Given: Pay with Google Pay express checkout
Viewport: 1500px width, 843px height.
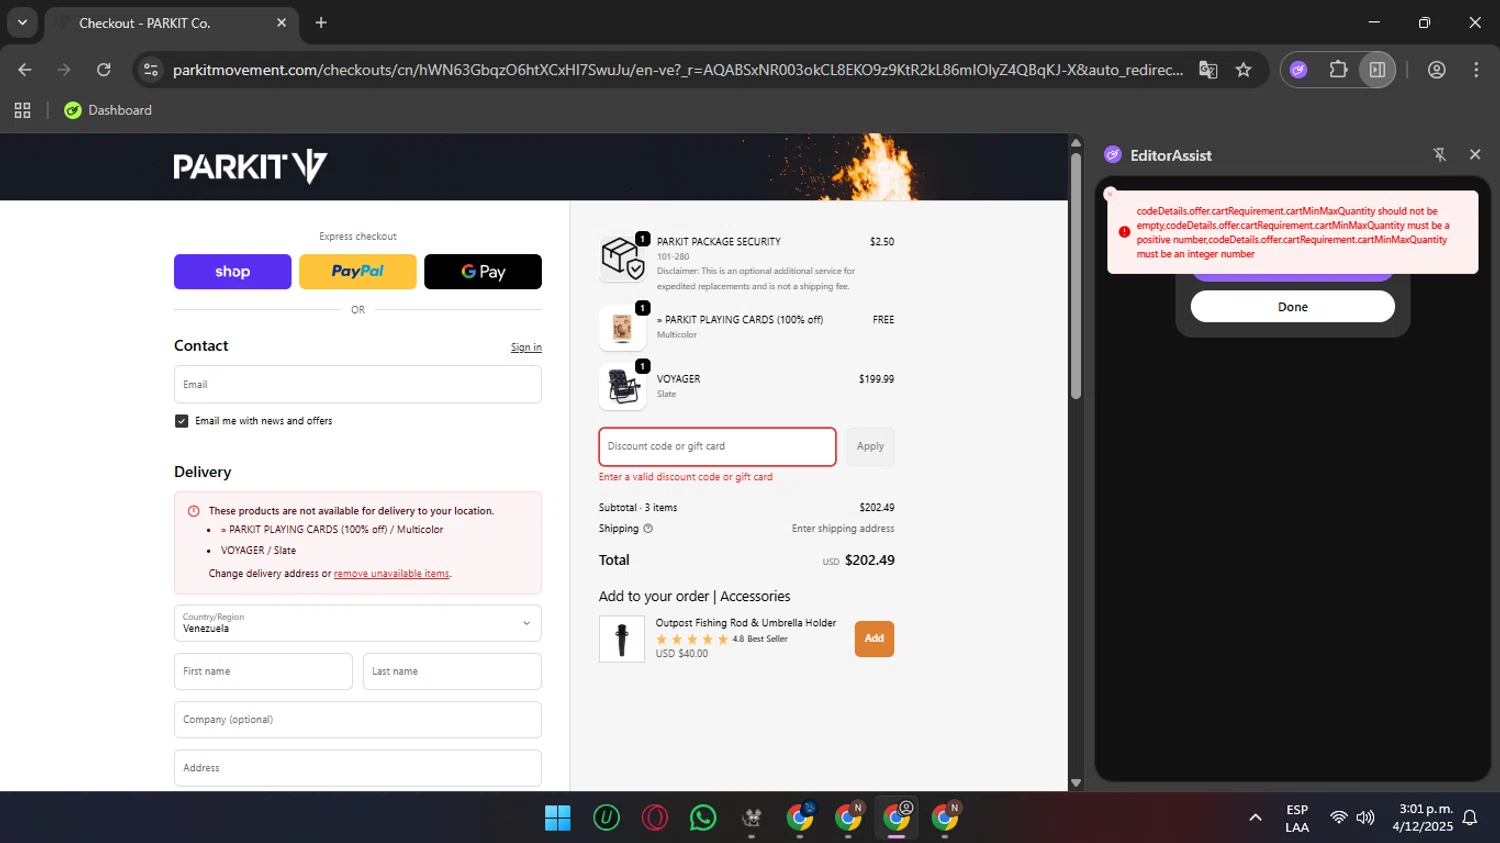Looking at the screenshot, I should (483, 271).
